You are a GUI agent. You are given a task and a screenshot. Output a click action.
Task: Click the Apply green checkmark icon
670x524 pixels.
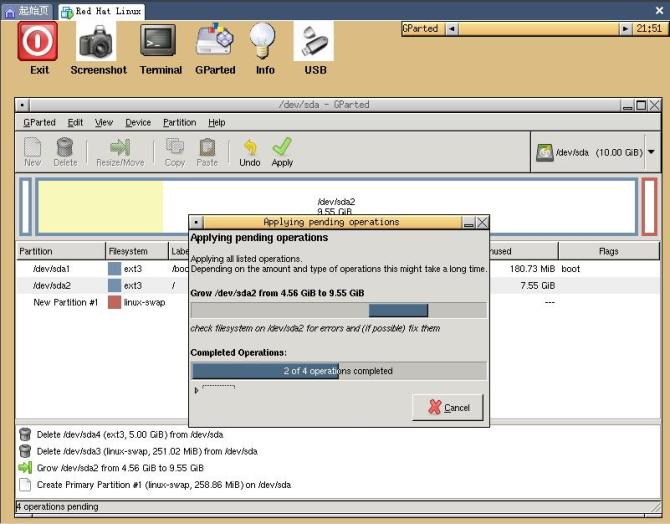(x=282, y=147)
